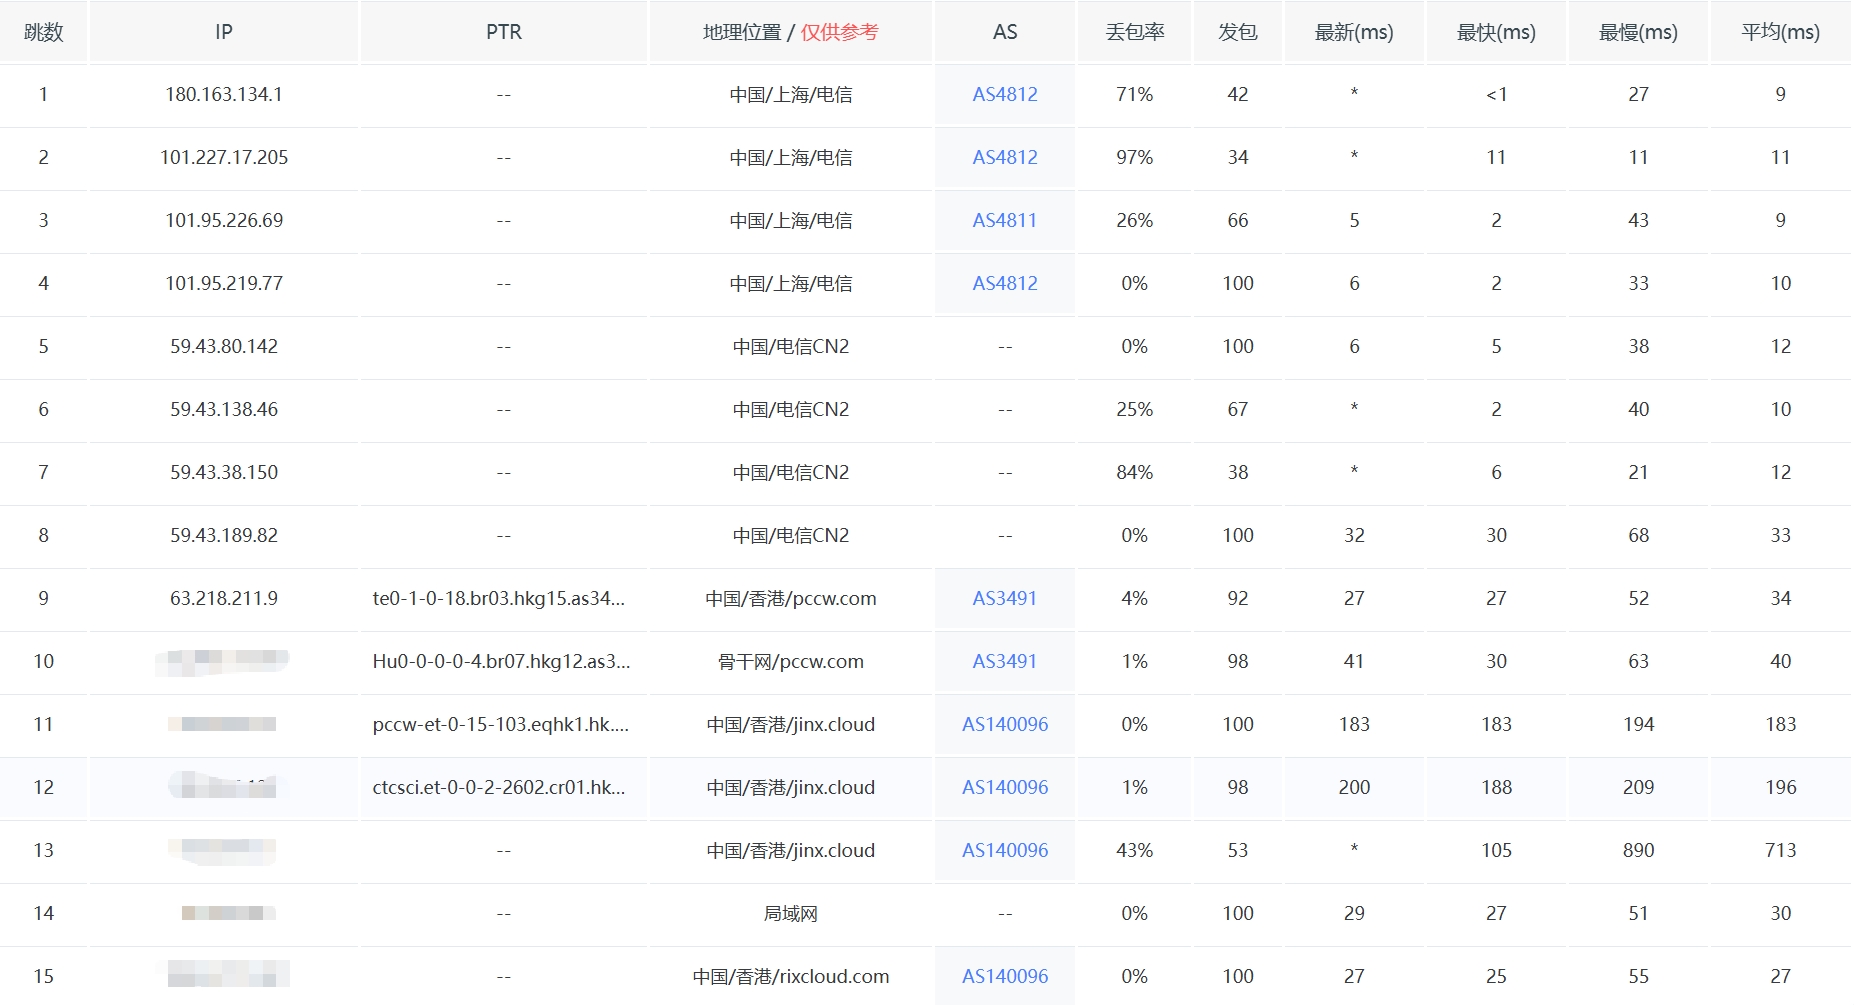Viewport: 1854px width, 1005px height.
Task: Click the PTR entry starting with ctcsci.et
Action: click(503, 787)
